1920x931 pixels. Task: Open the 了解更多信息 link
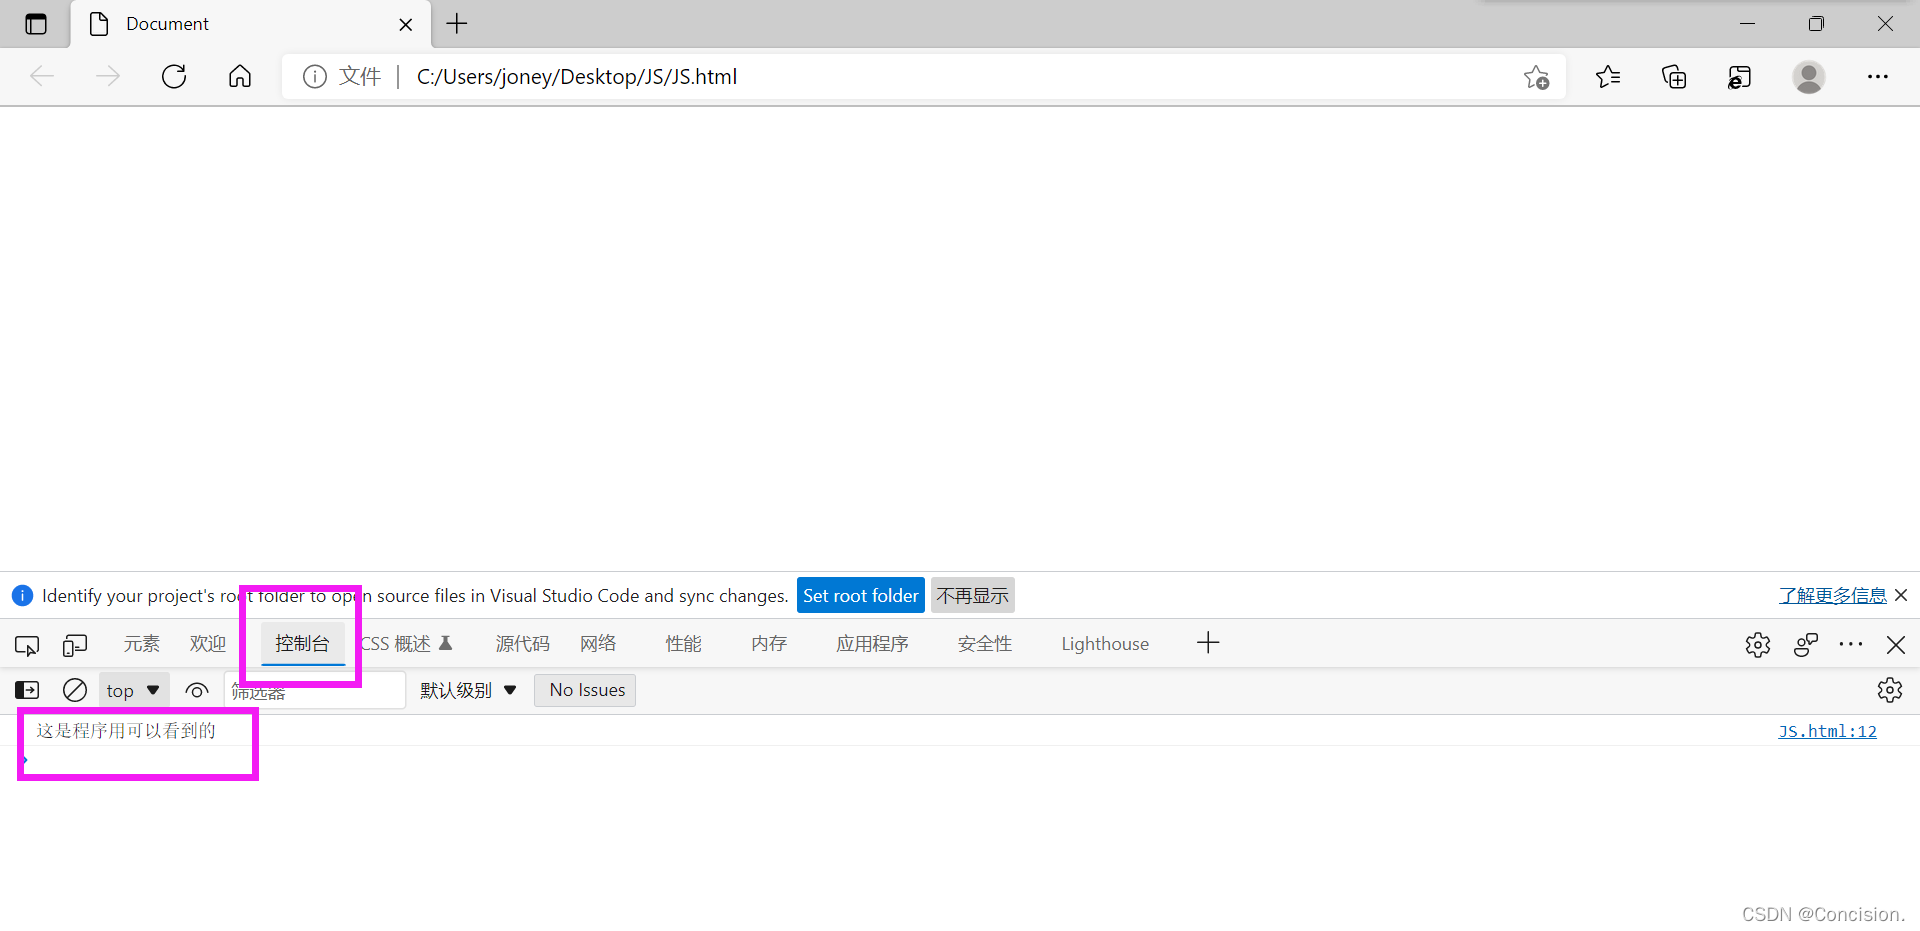click(x=1832, y=595)
